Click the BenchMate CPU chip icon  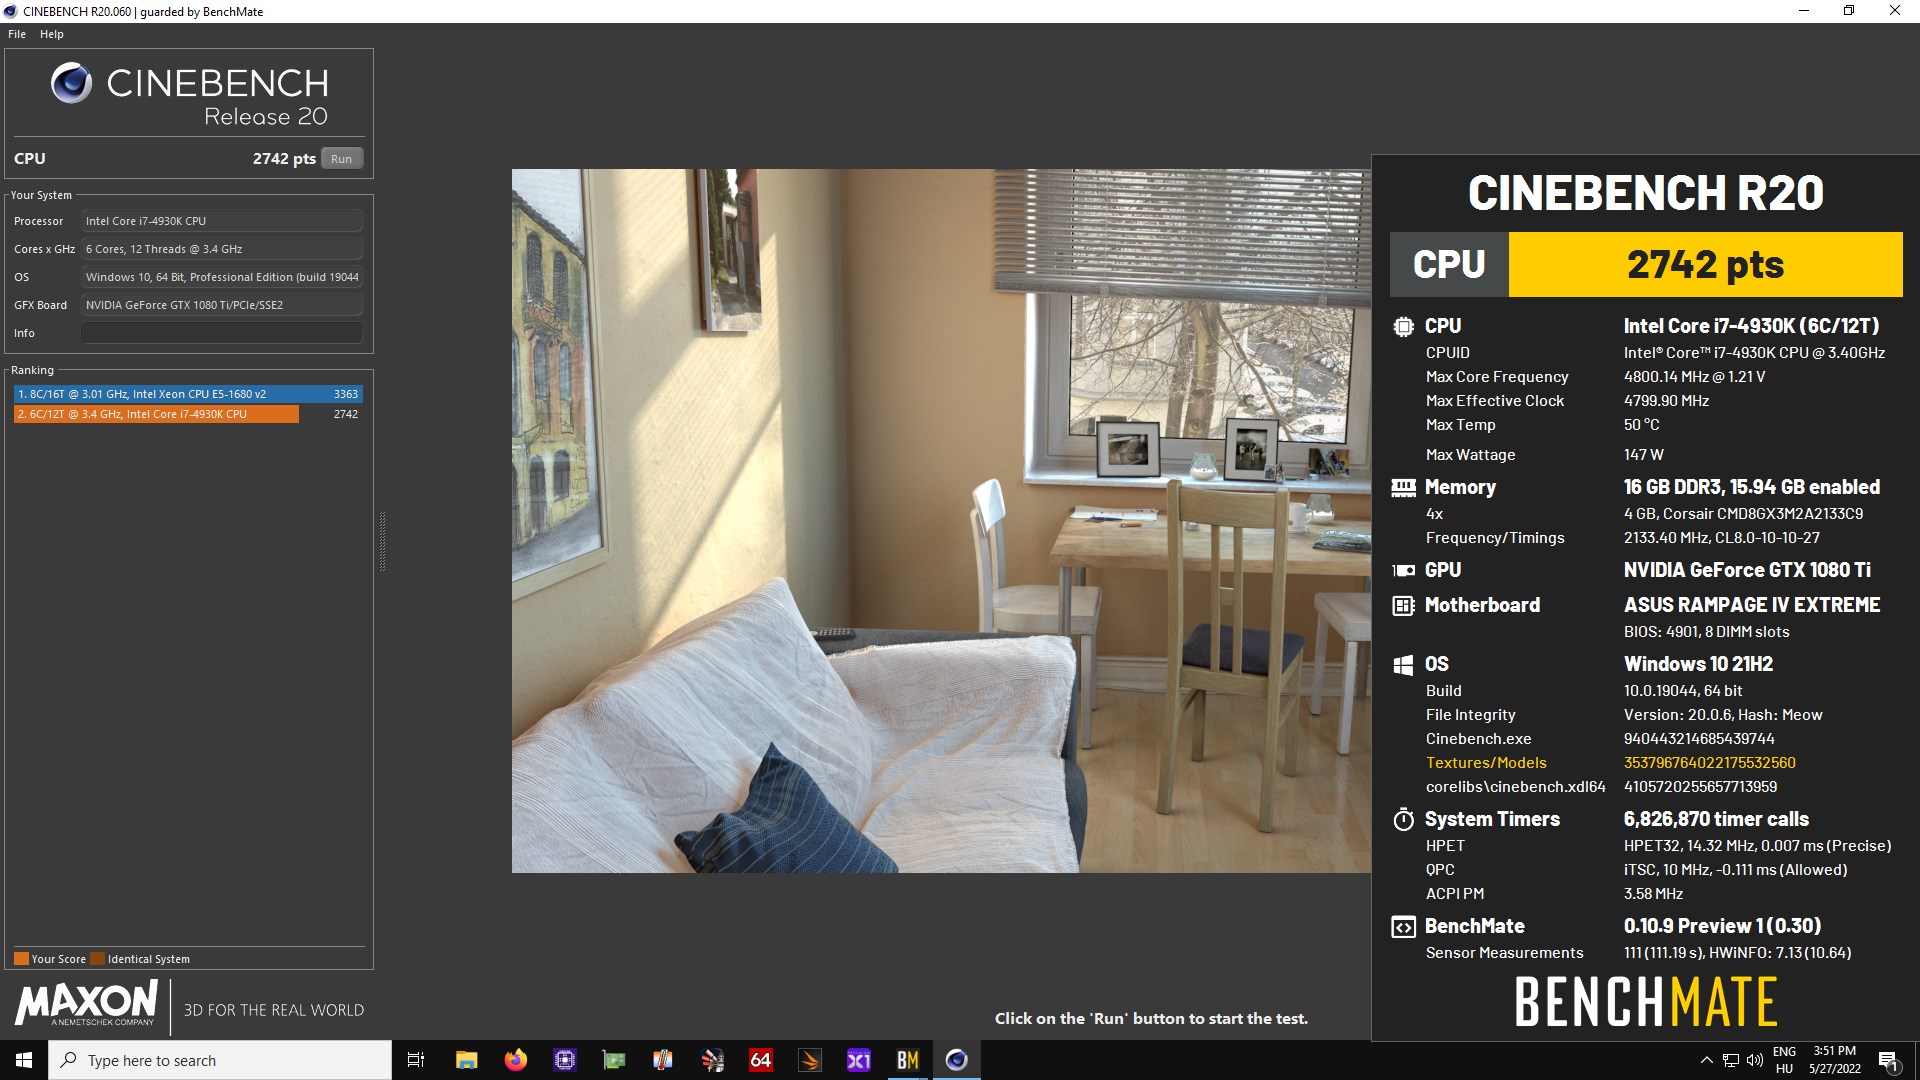pos(1403,326)
